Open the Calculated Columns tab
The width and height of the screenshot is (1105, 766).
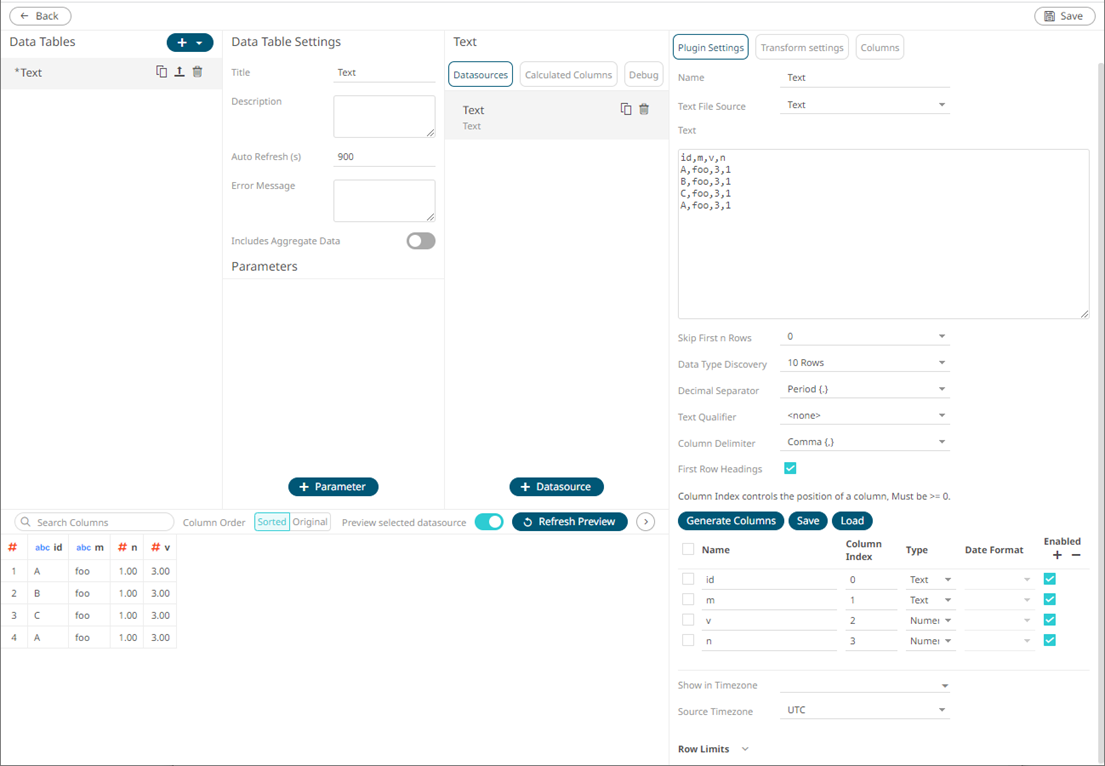[568, 75]
